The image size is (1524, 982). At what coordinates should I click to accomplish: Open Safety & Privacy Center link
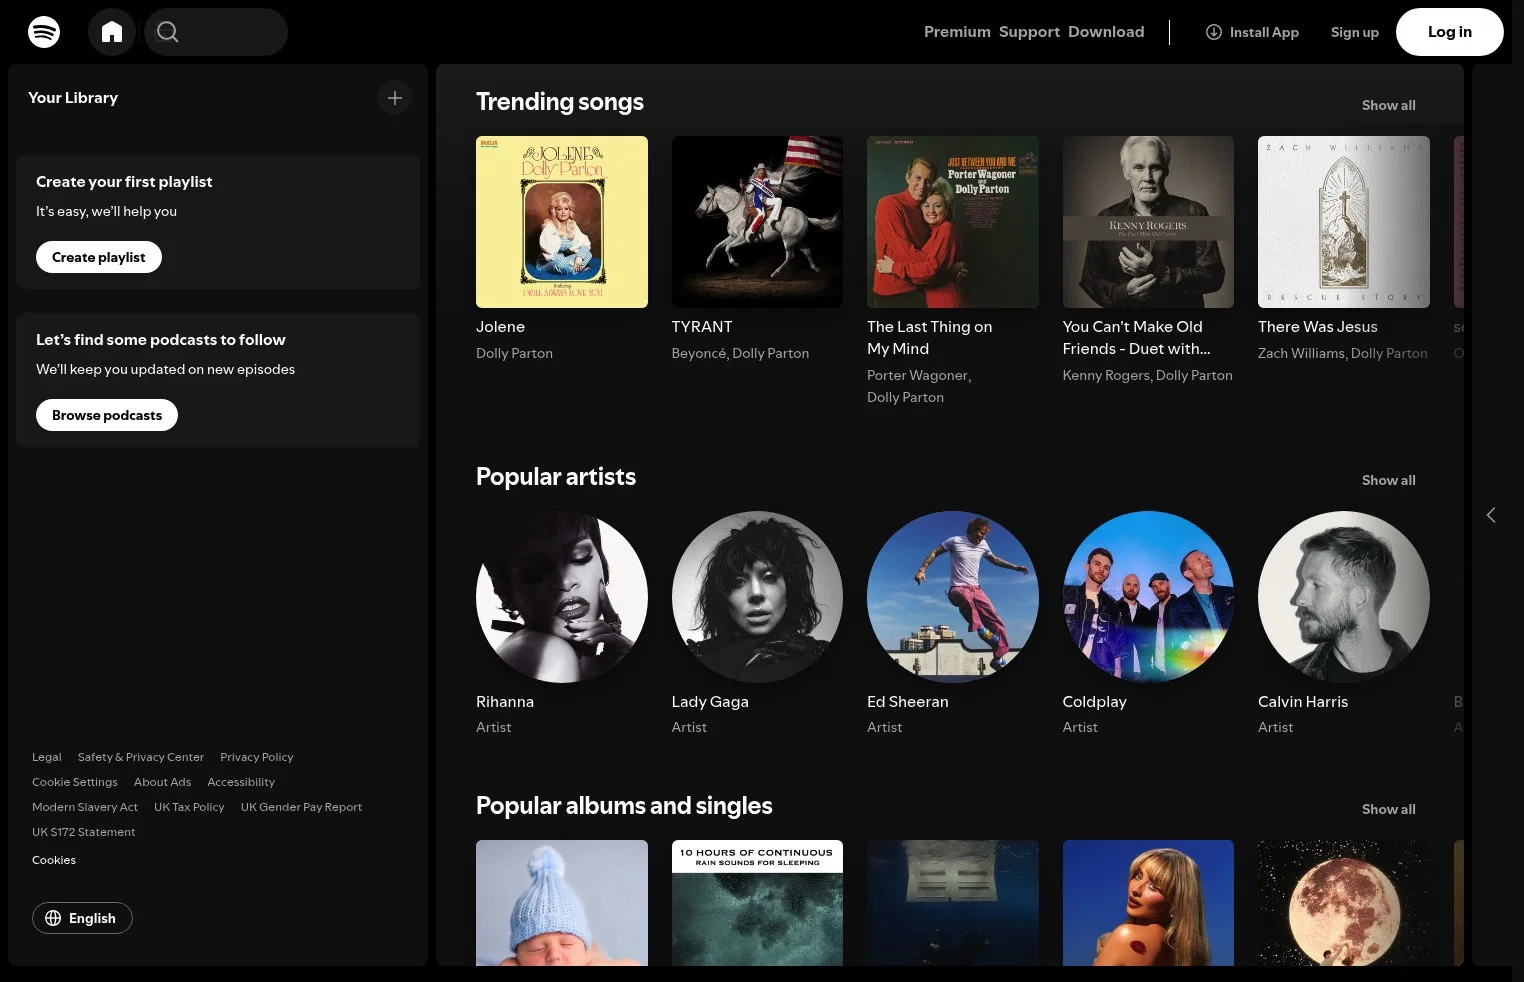(141, 757)
